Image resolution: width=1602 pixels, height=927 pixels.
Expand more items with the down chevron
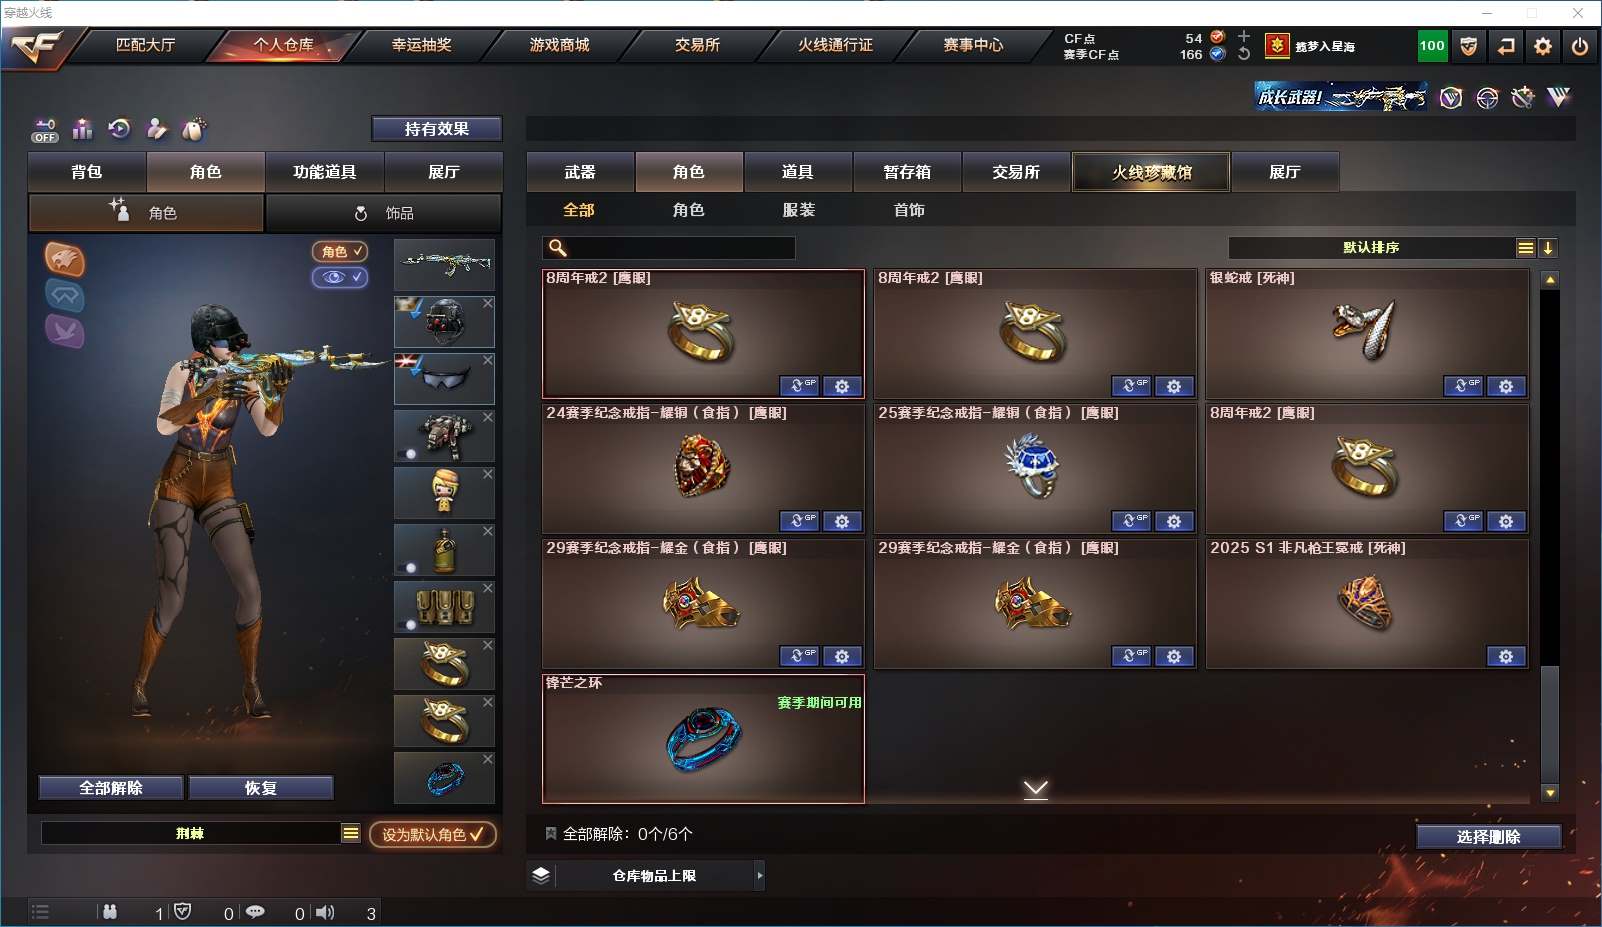click(1036, 790)
